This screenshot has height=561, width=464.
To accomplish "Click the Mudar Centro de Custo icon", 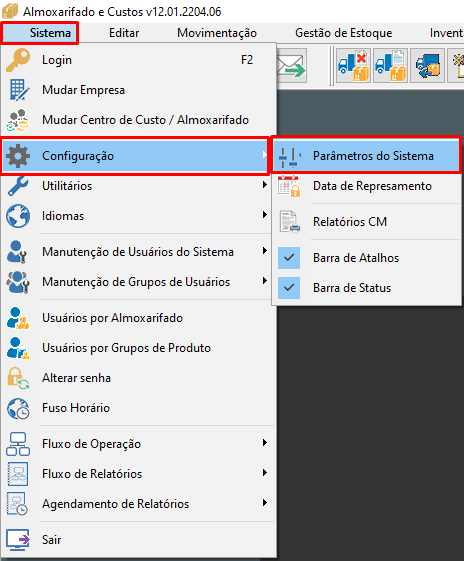I will pos(18,120).
